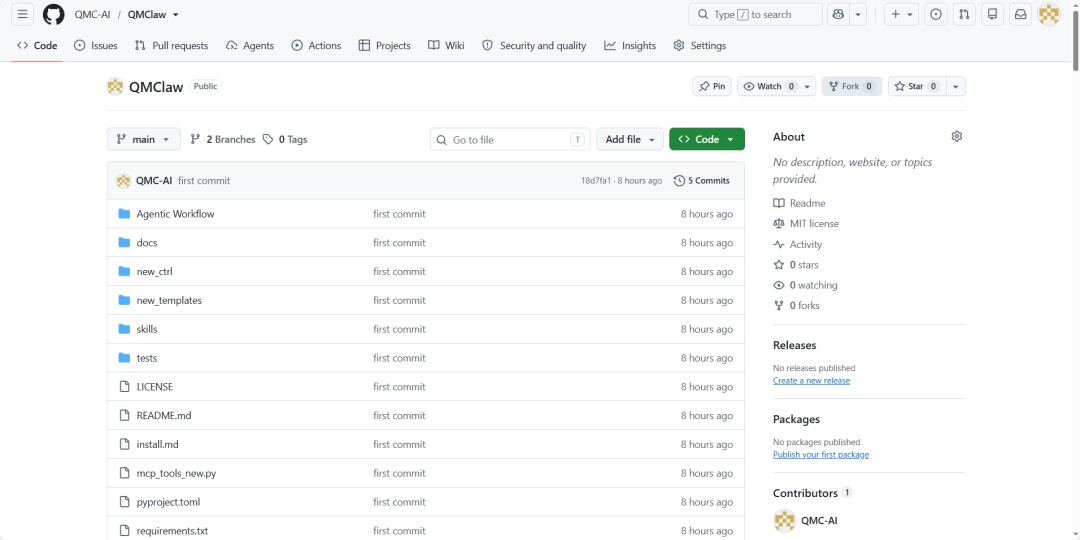Open the Activity link in About
Screen dimensions: 1080x540
[x=798, y=245]
